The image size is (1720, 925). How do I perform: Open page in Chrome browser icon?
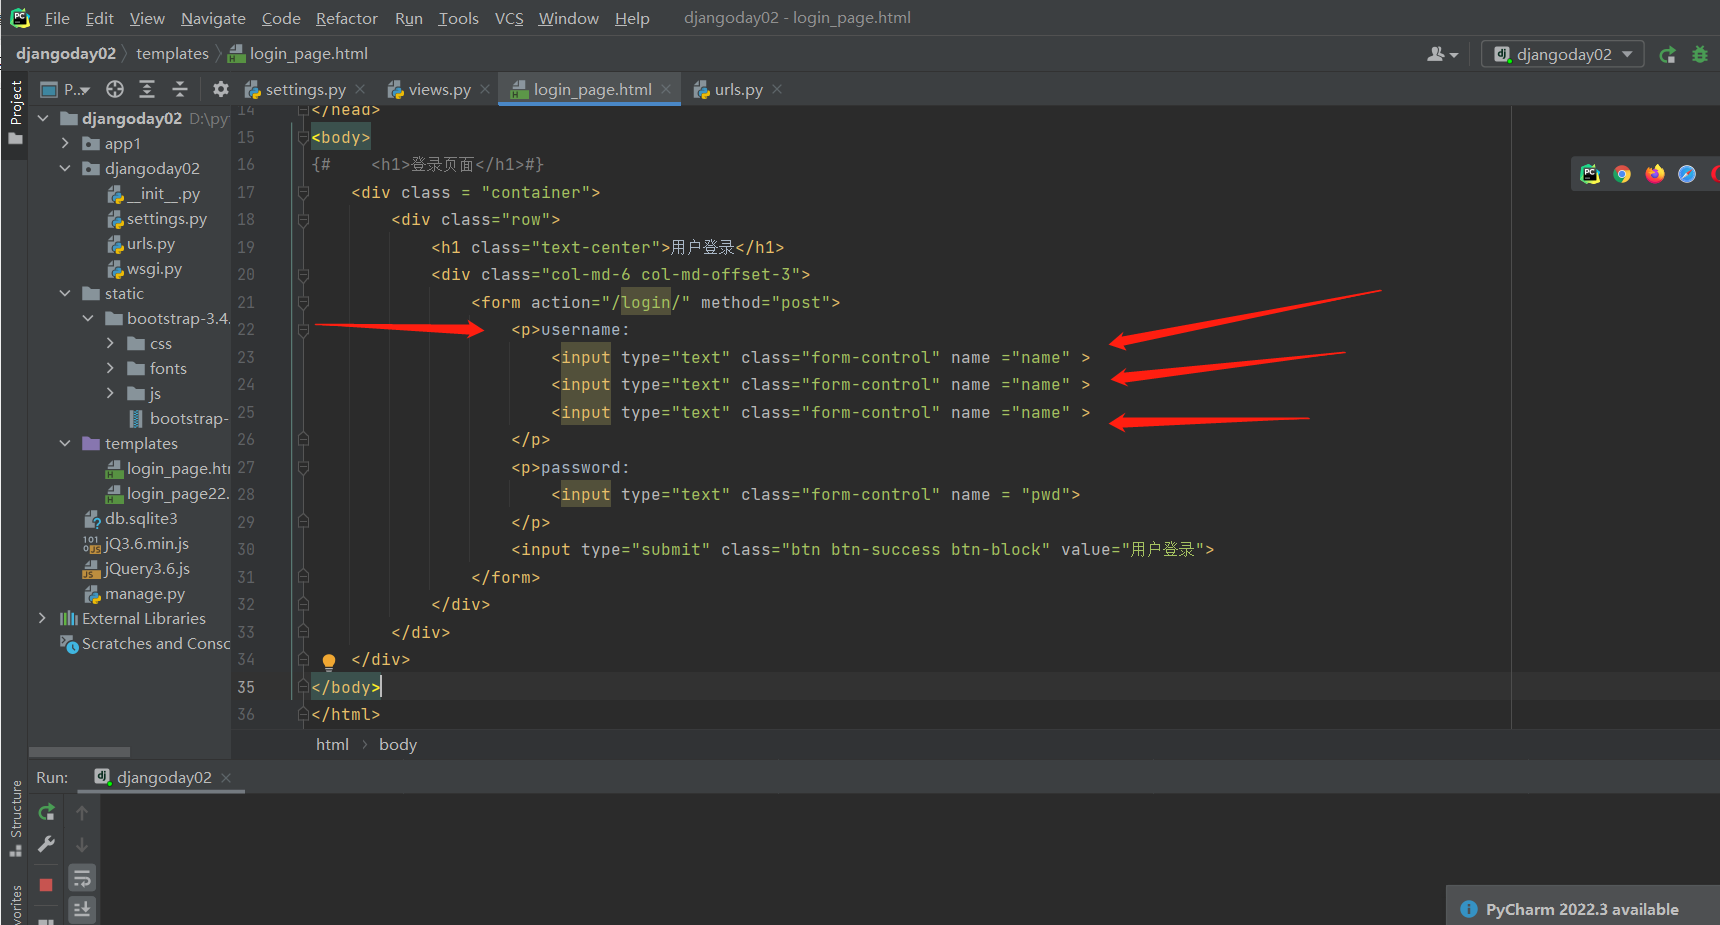tap(1622, 174)
